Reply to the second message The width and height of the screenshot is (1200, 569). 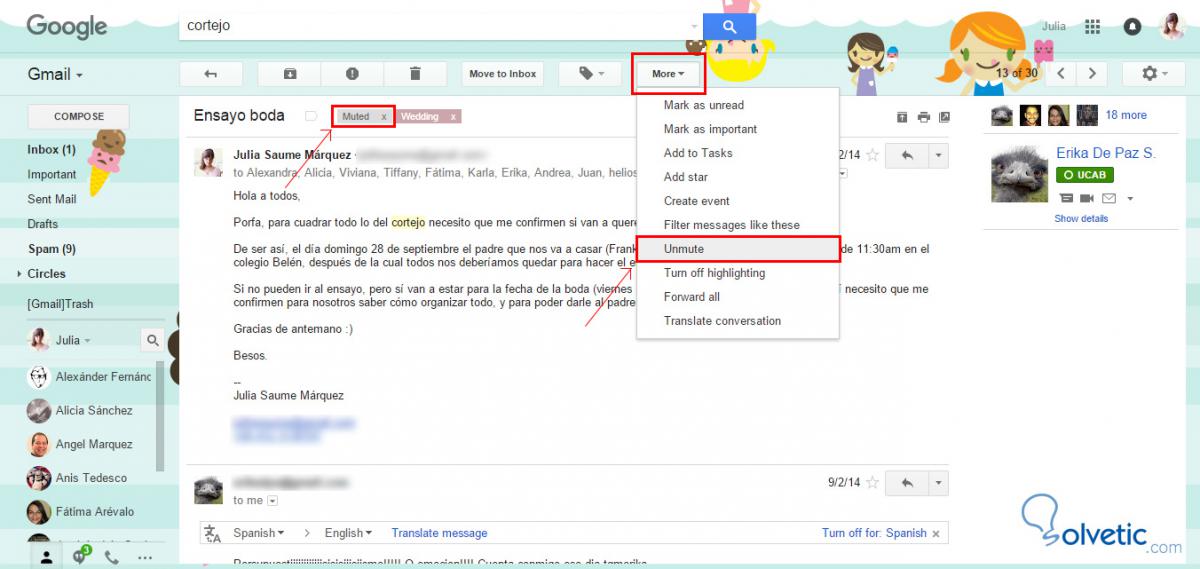tap(907, 483)
